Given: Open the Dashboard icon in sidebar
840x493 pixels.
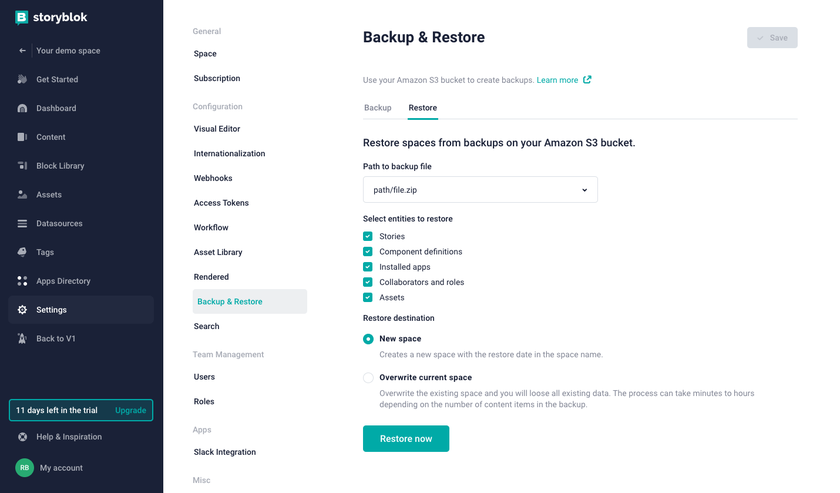Looking at the screenshot, I should 22,108.
